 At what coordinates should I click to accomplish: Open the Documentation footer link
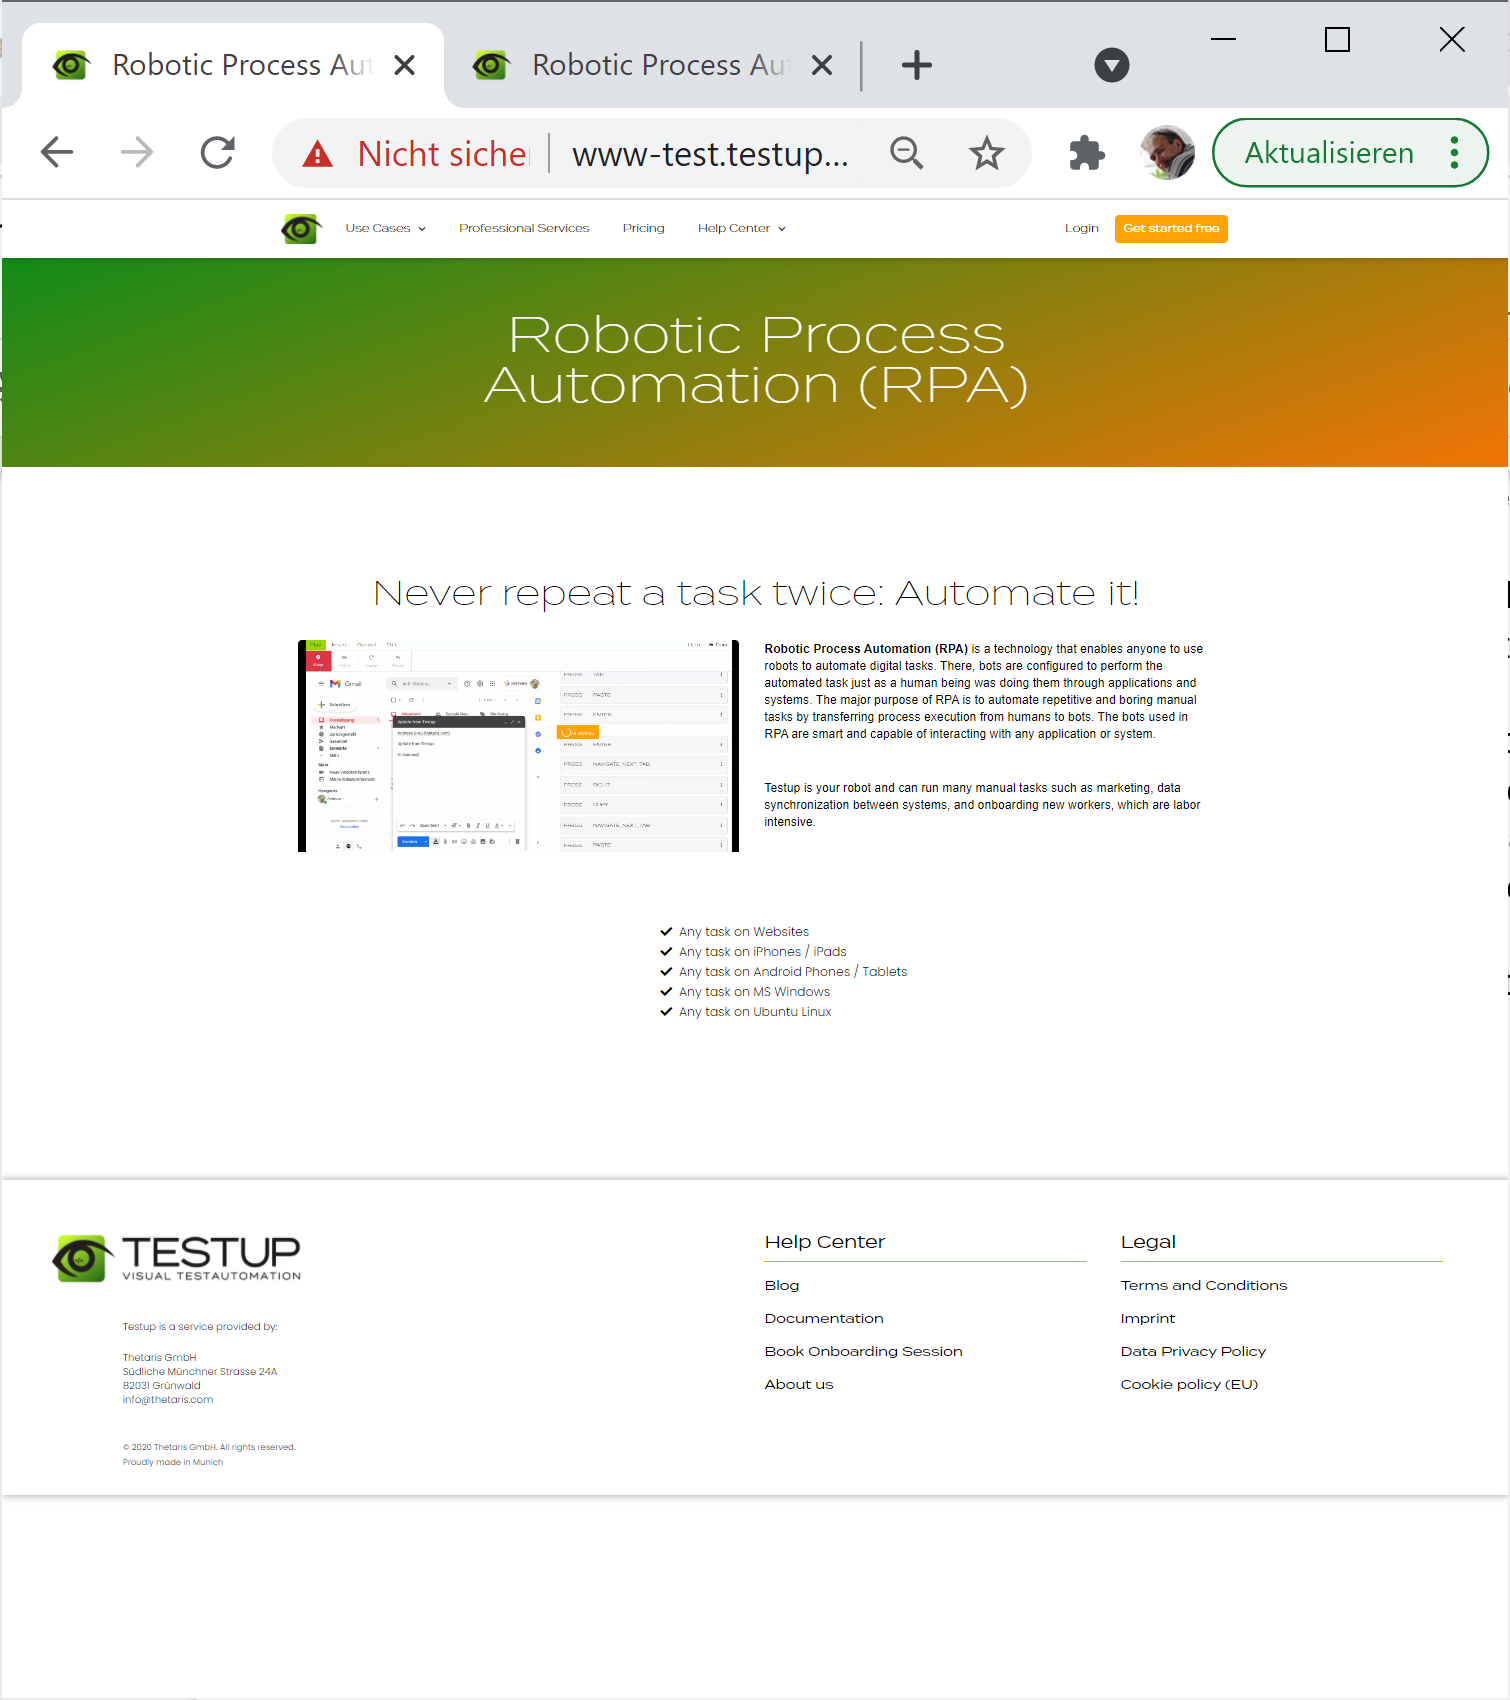(x=824, y=1318)
